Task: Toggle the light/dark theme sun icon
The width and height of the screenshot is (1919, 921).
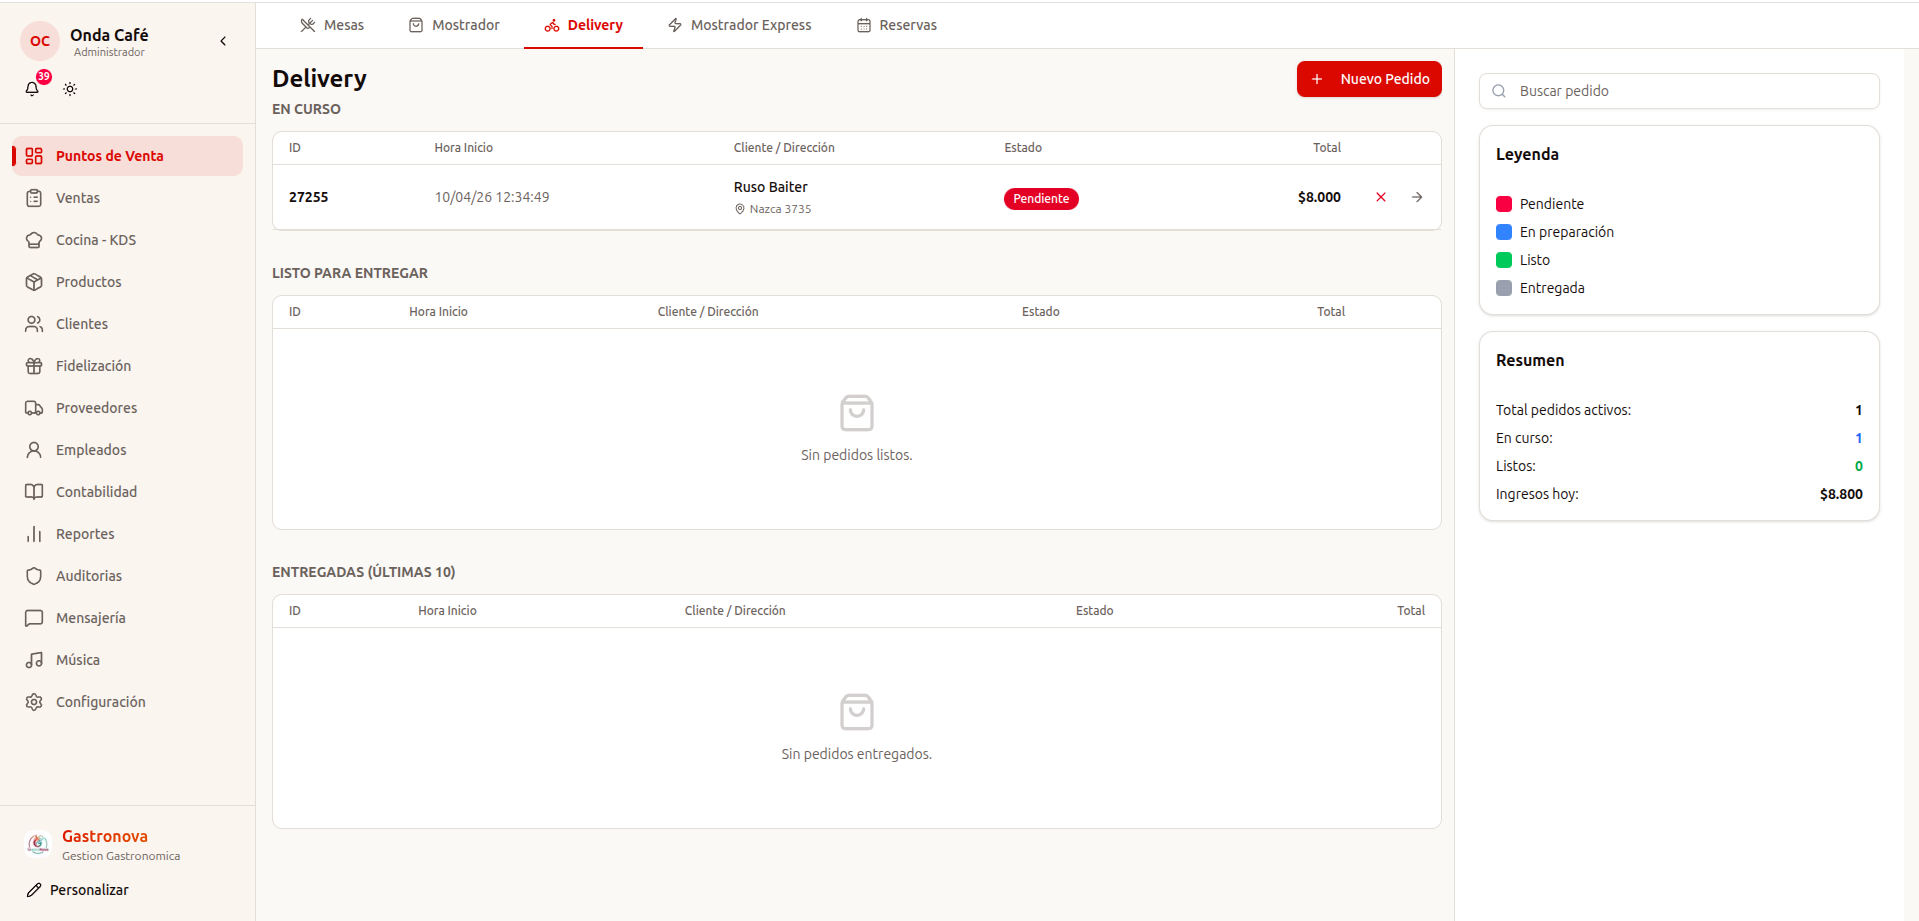Action: pos(70,89)
